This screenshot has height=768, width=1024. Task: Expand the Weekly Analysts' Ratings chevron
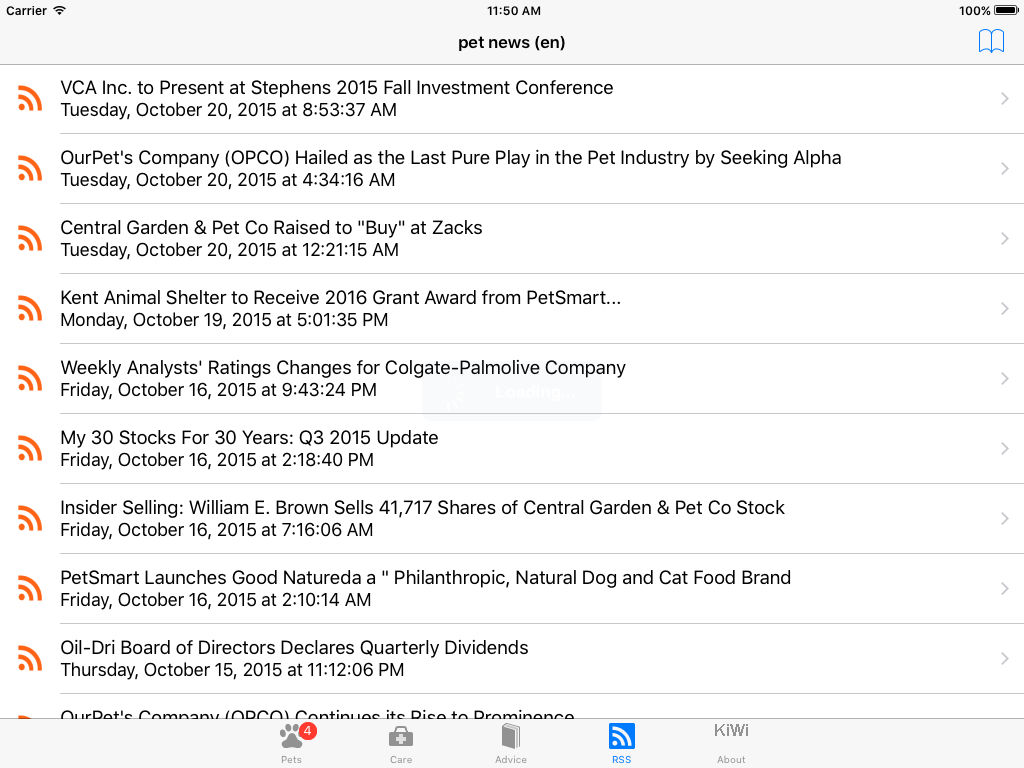1004,378
